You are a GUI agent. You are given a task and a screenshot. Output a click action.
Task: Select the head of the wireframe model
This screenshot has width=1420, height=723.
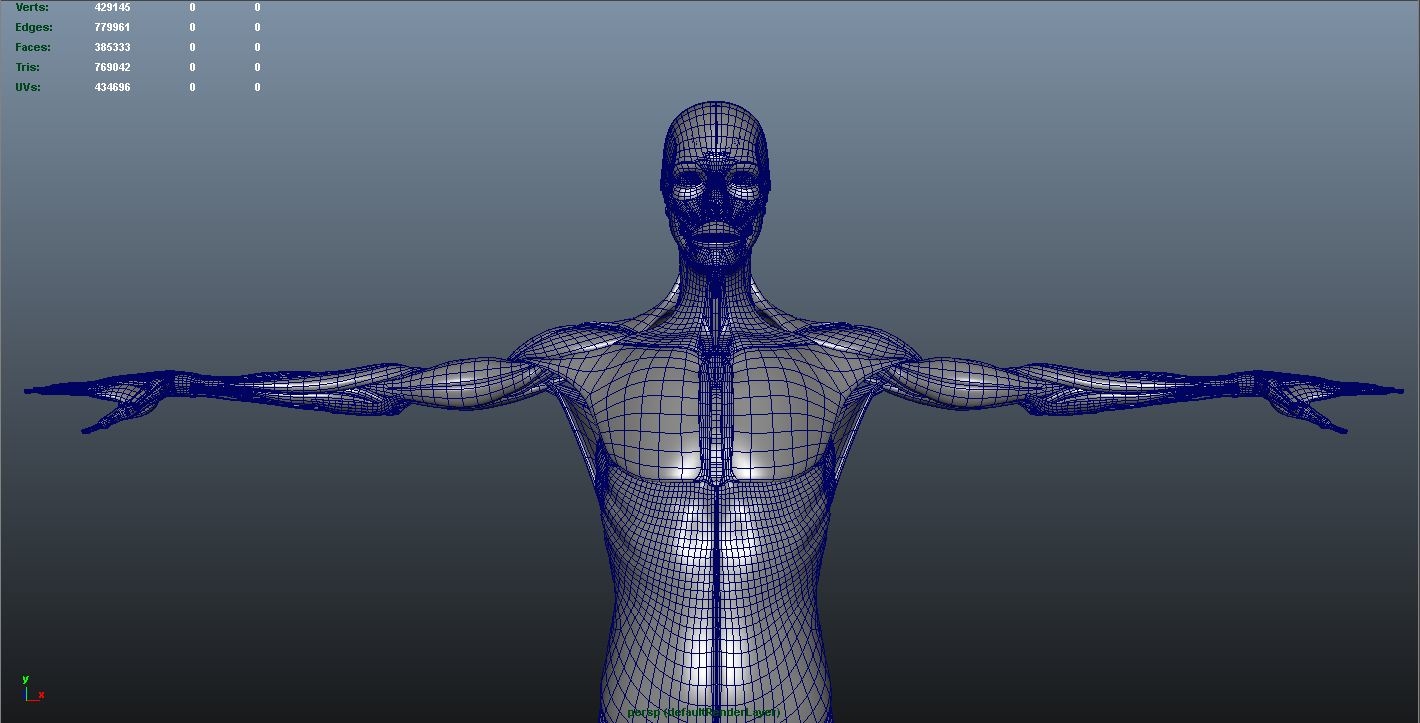[712, 180]
